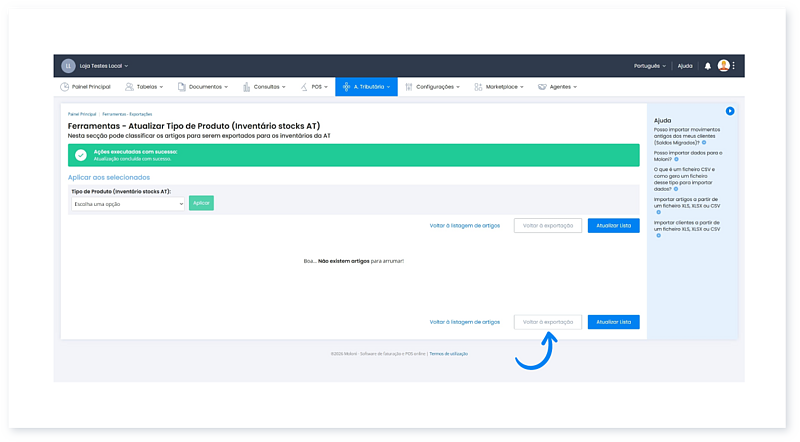Collapse the Ajuda panel with play arrow
The height and width of the screenshot is (442, 800).
730,111
